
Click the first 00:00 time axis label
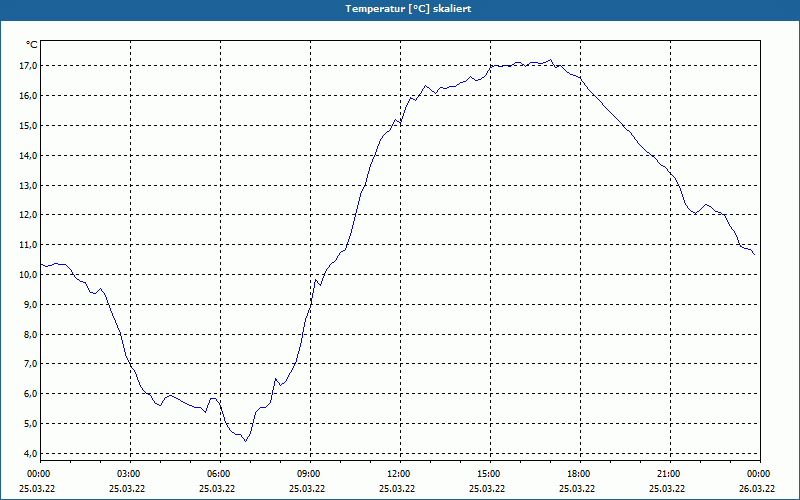pyautogui.click(x=38, y=474)
